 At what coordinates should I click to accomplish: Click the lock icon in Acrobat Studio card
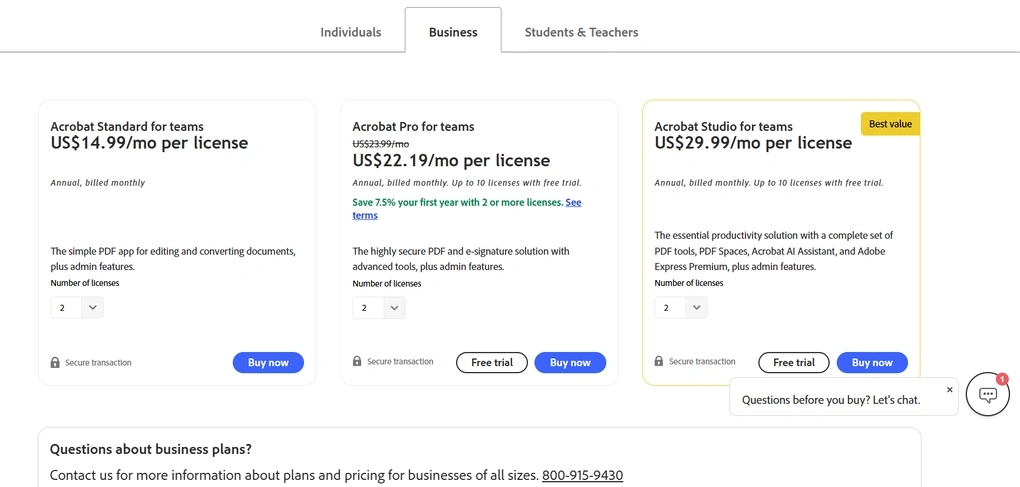pos(659,361)
